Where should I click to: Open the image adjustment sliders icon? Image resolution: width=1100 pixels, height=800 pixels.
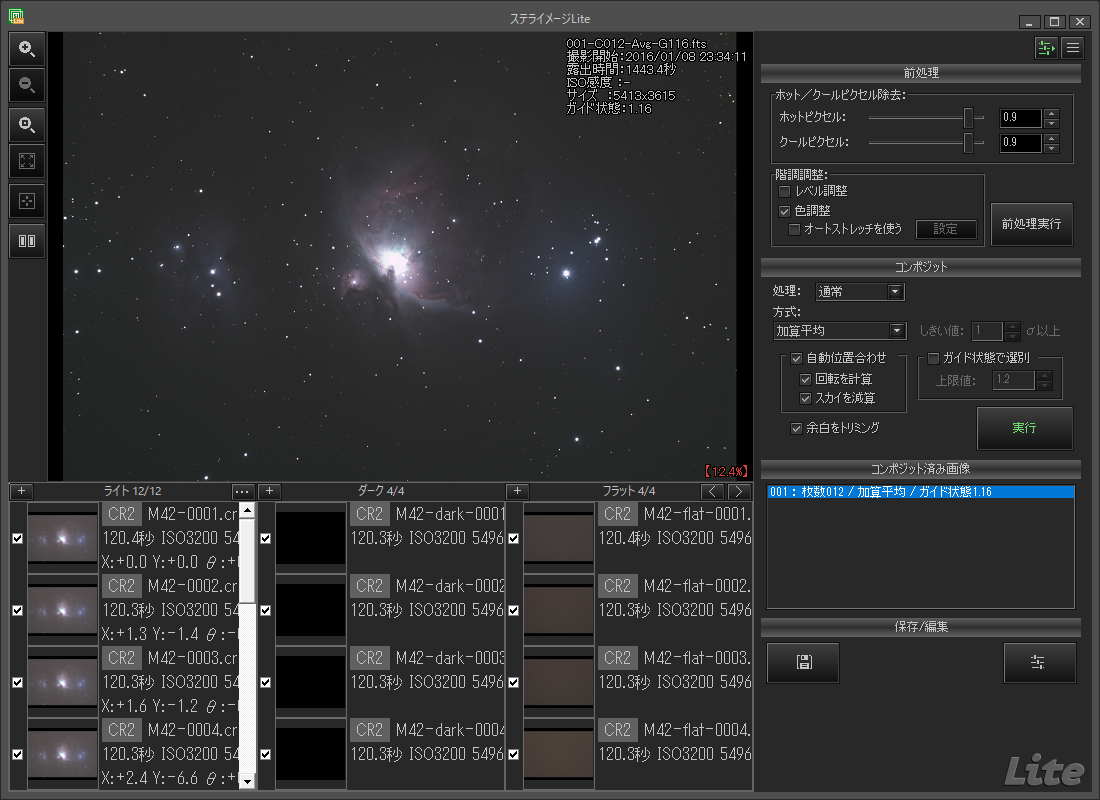click(1040, 663)
